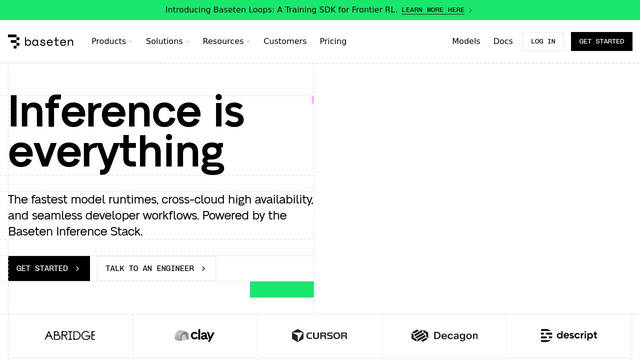The image size is (640, 360).
Task: Click the 'Baseten Inference Stack.' text
Action: (x=75, y=231)
